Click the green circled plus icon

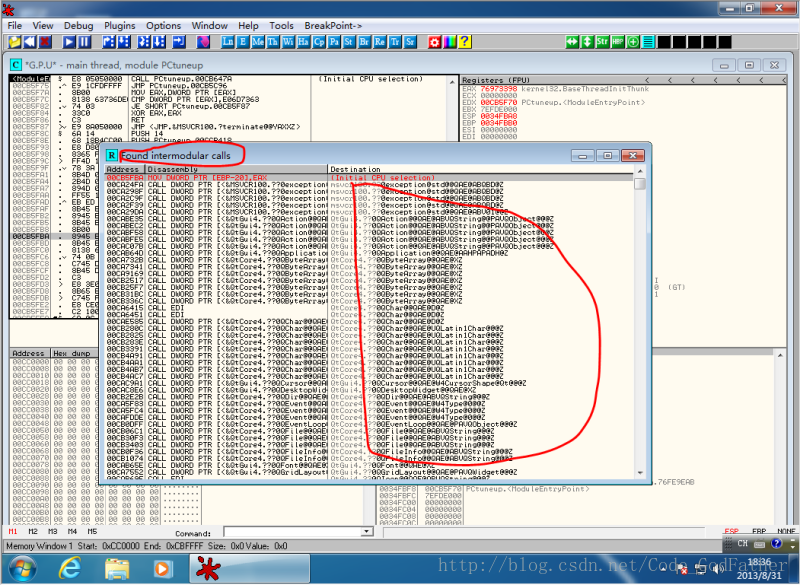pyautogui.click(x=633, y=42)
